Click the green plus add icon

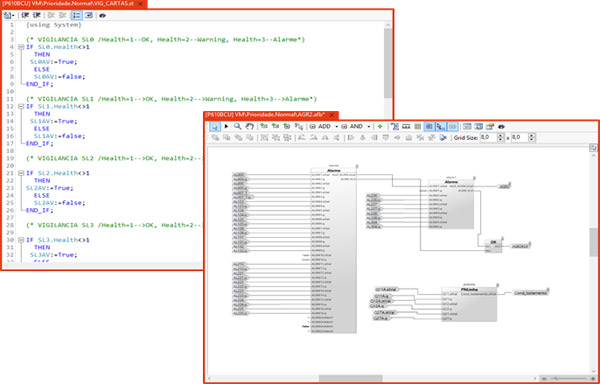(x=380, y=126)
